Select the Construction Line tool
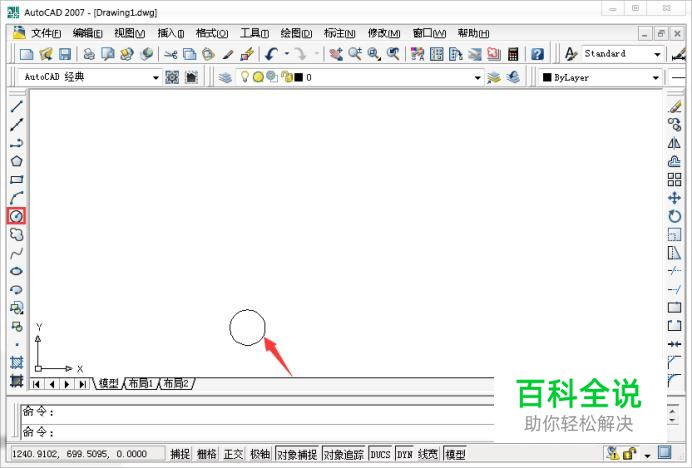Screen dimensions: 692x468 pyautogui.click(x=16, y=125)
